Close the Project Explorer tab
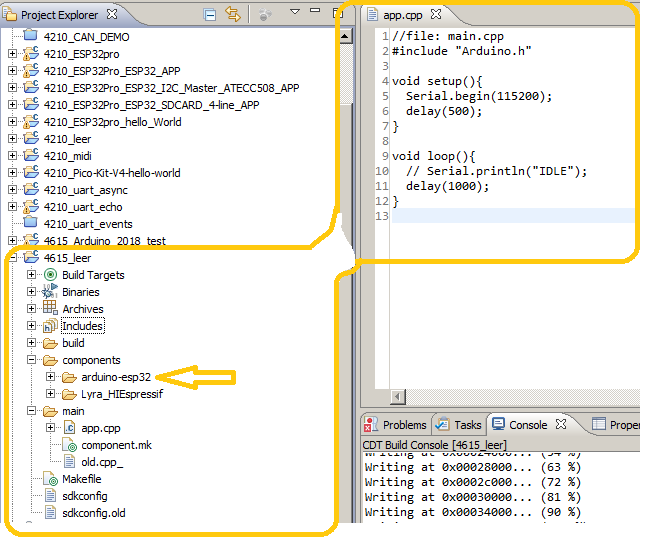Viewport: 651px width, 552px height. tap(112, 15)
